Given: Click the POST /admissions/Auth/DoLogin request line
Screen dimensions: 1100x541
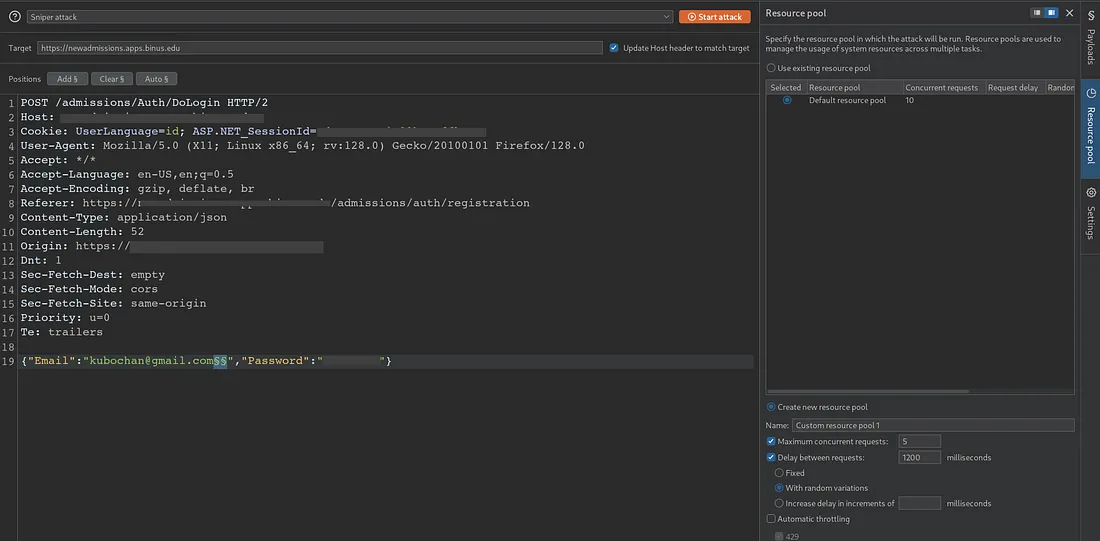Looking at the screenshot, I should click(x=144, y=102).
